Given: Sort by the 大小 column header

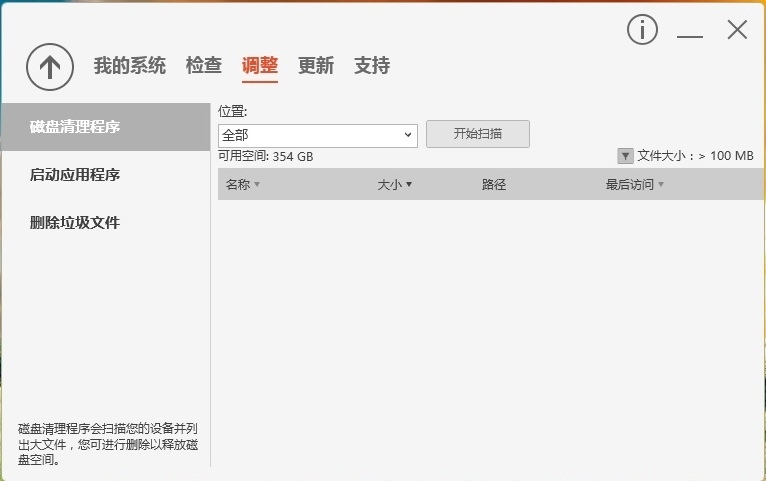Looking at the screenshot, I should coord(395,184).
